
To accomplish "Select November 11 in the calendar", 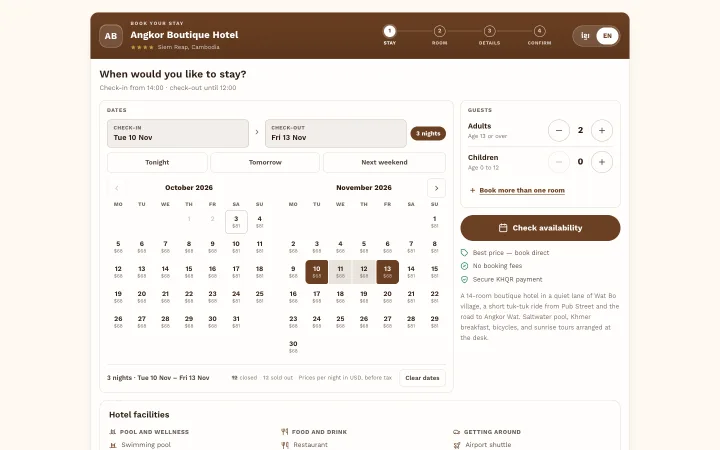I will pyautogui.click(x=340, y=272).
